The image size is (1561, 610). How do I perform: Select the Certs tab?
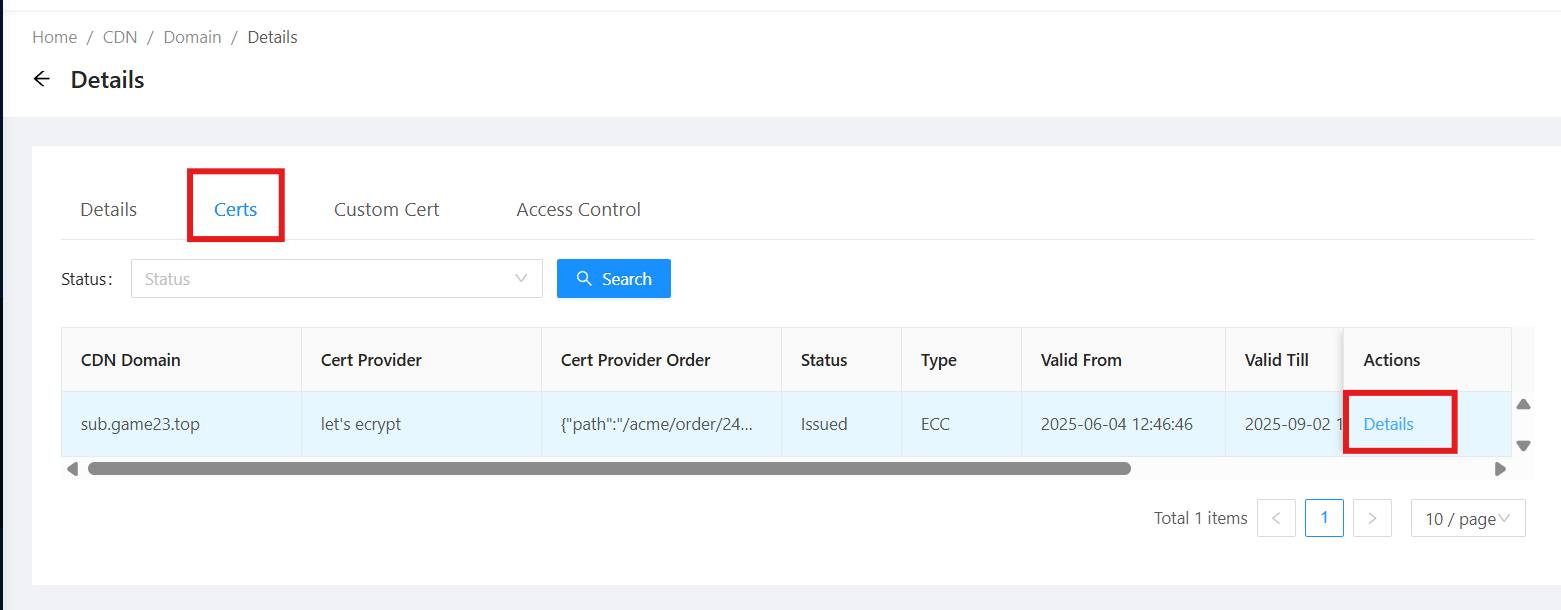pyautogui.click(x=236, y=210)
